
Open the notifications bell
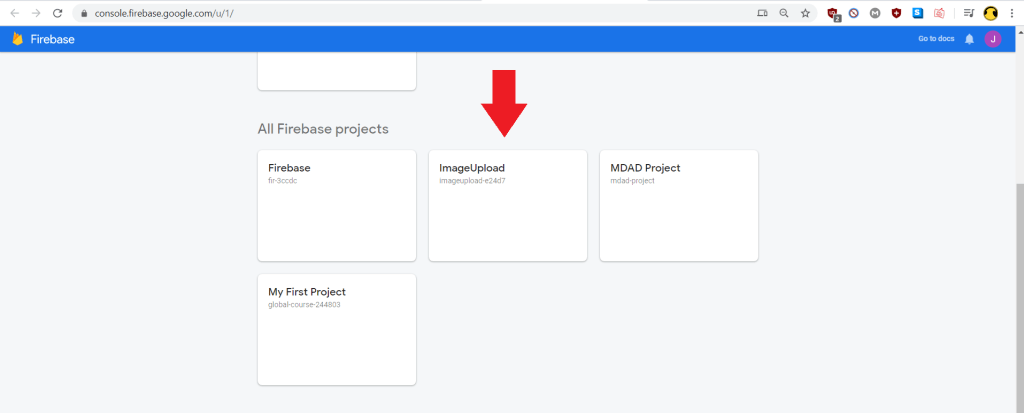coord(969,39)
